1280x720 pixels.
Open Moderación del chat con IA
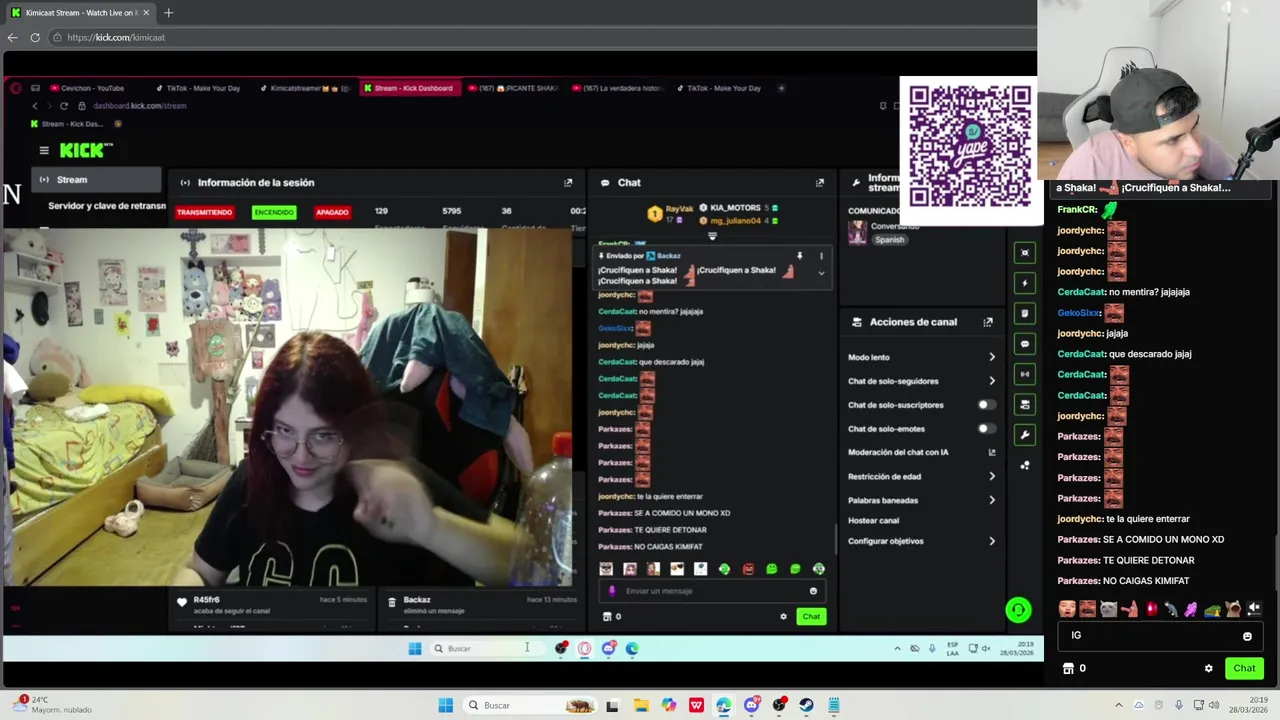coord(921,452)
